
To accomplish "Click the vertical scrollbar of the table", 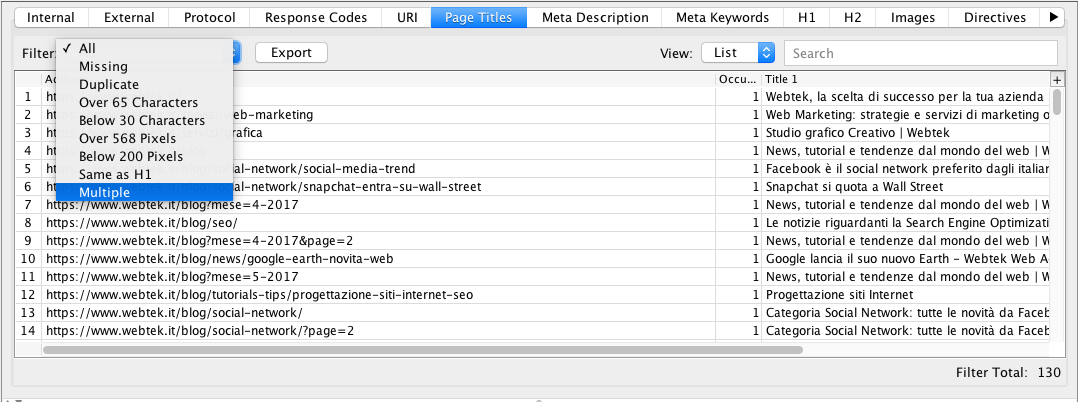I will 1057,102.
